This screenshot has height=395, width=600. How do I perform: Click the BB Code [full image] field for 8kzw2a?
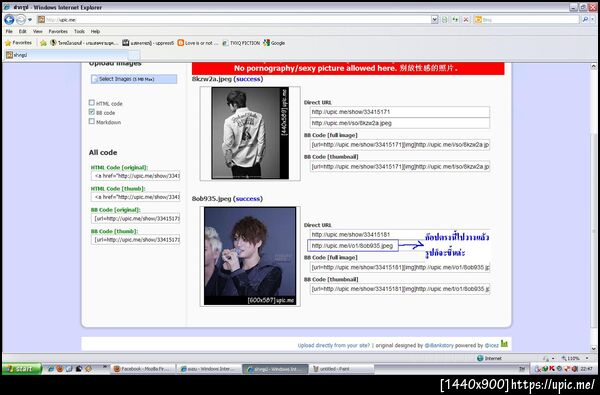tap(400, 145)
